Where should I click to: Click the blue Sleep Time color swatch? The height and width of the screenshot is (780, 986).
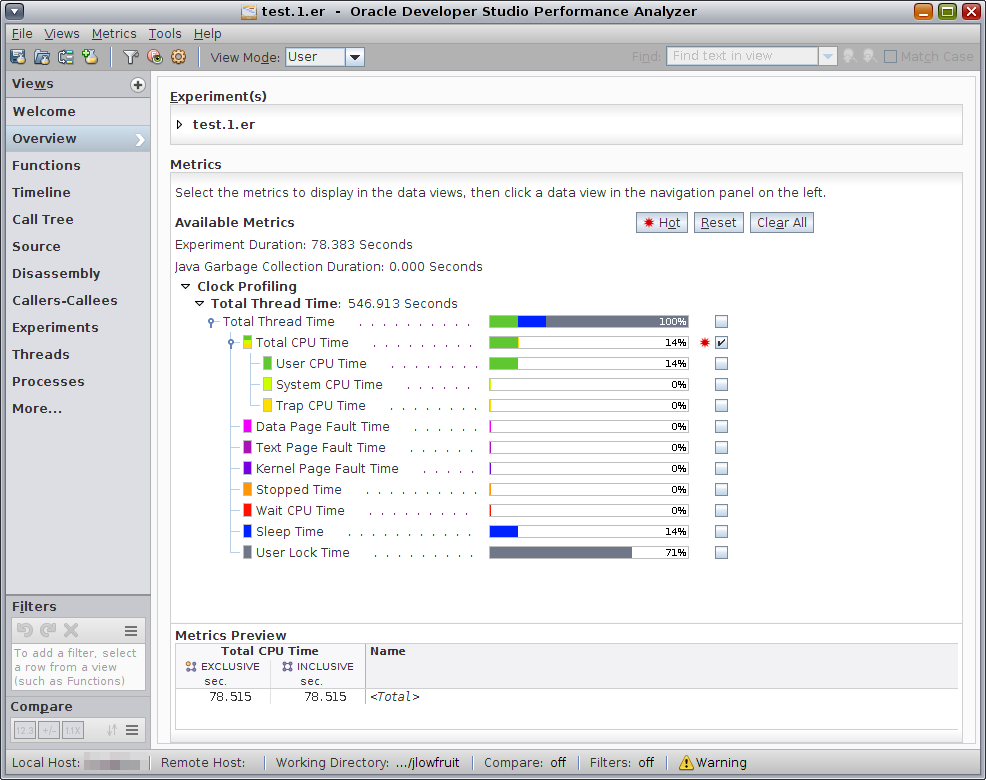tap(247, 532)
